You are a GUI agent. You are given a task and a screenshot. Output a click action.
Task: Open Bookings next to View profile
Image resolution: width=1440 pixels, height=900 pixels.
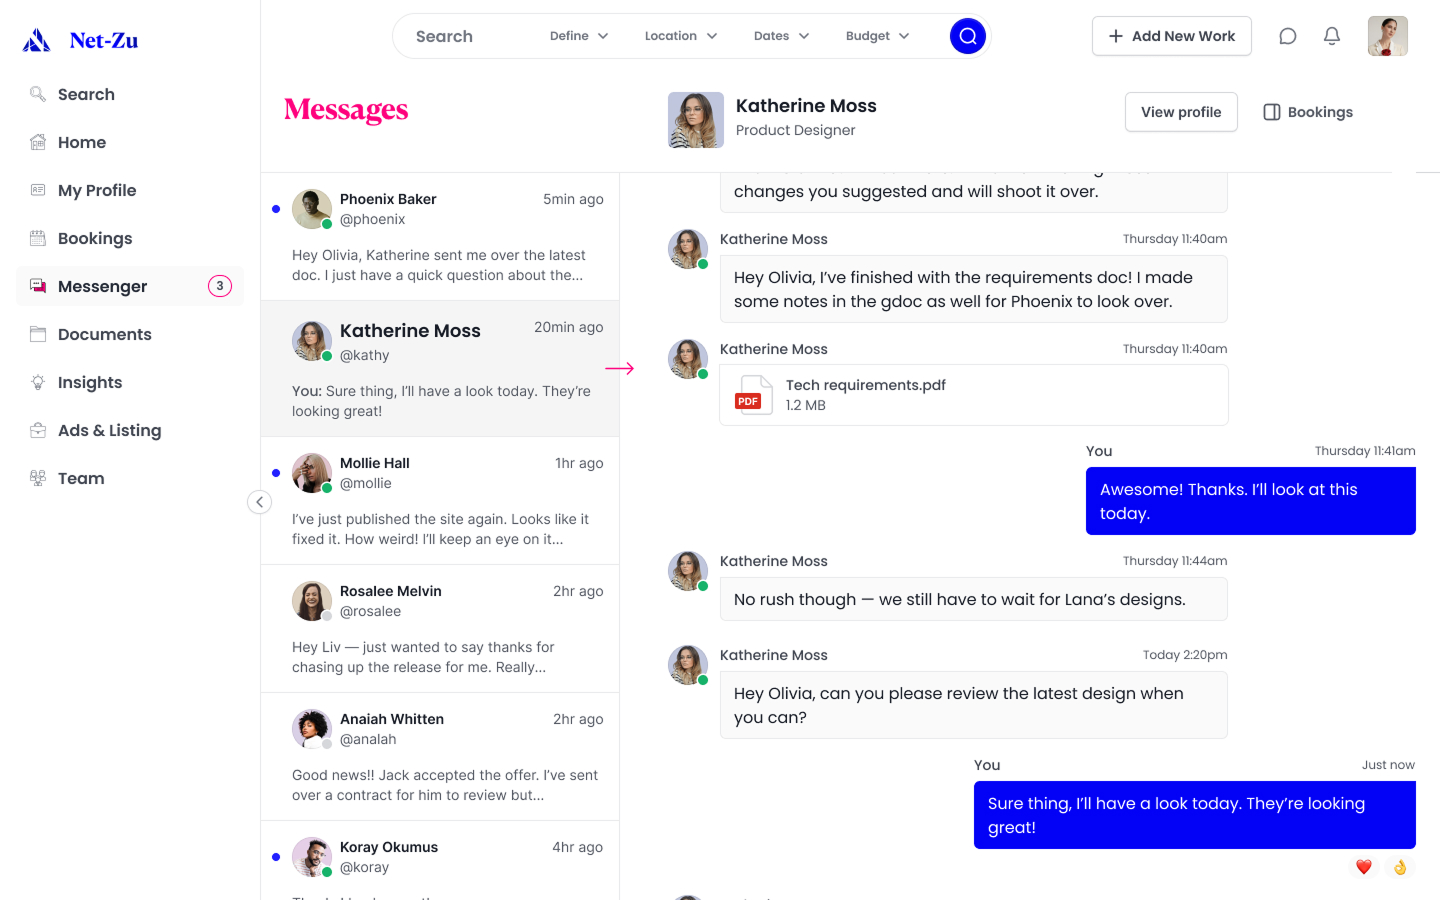click(x=1308, y=112)
